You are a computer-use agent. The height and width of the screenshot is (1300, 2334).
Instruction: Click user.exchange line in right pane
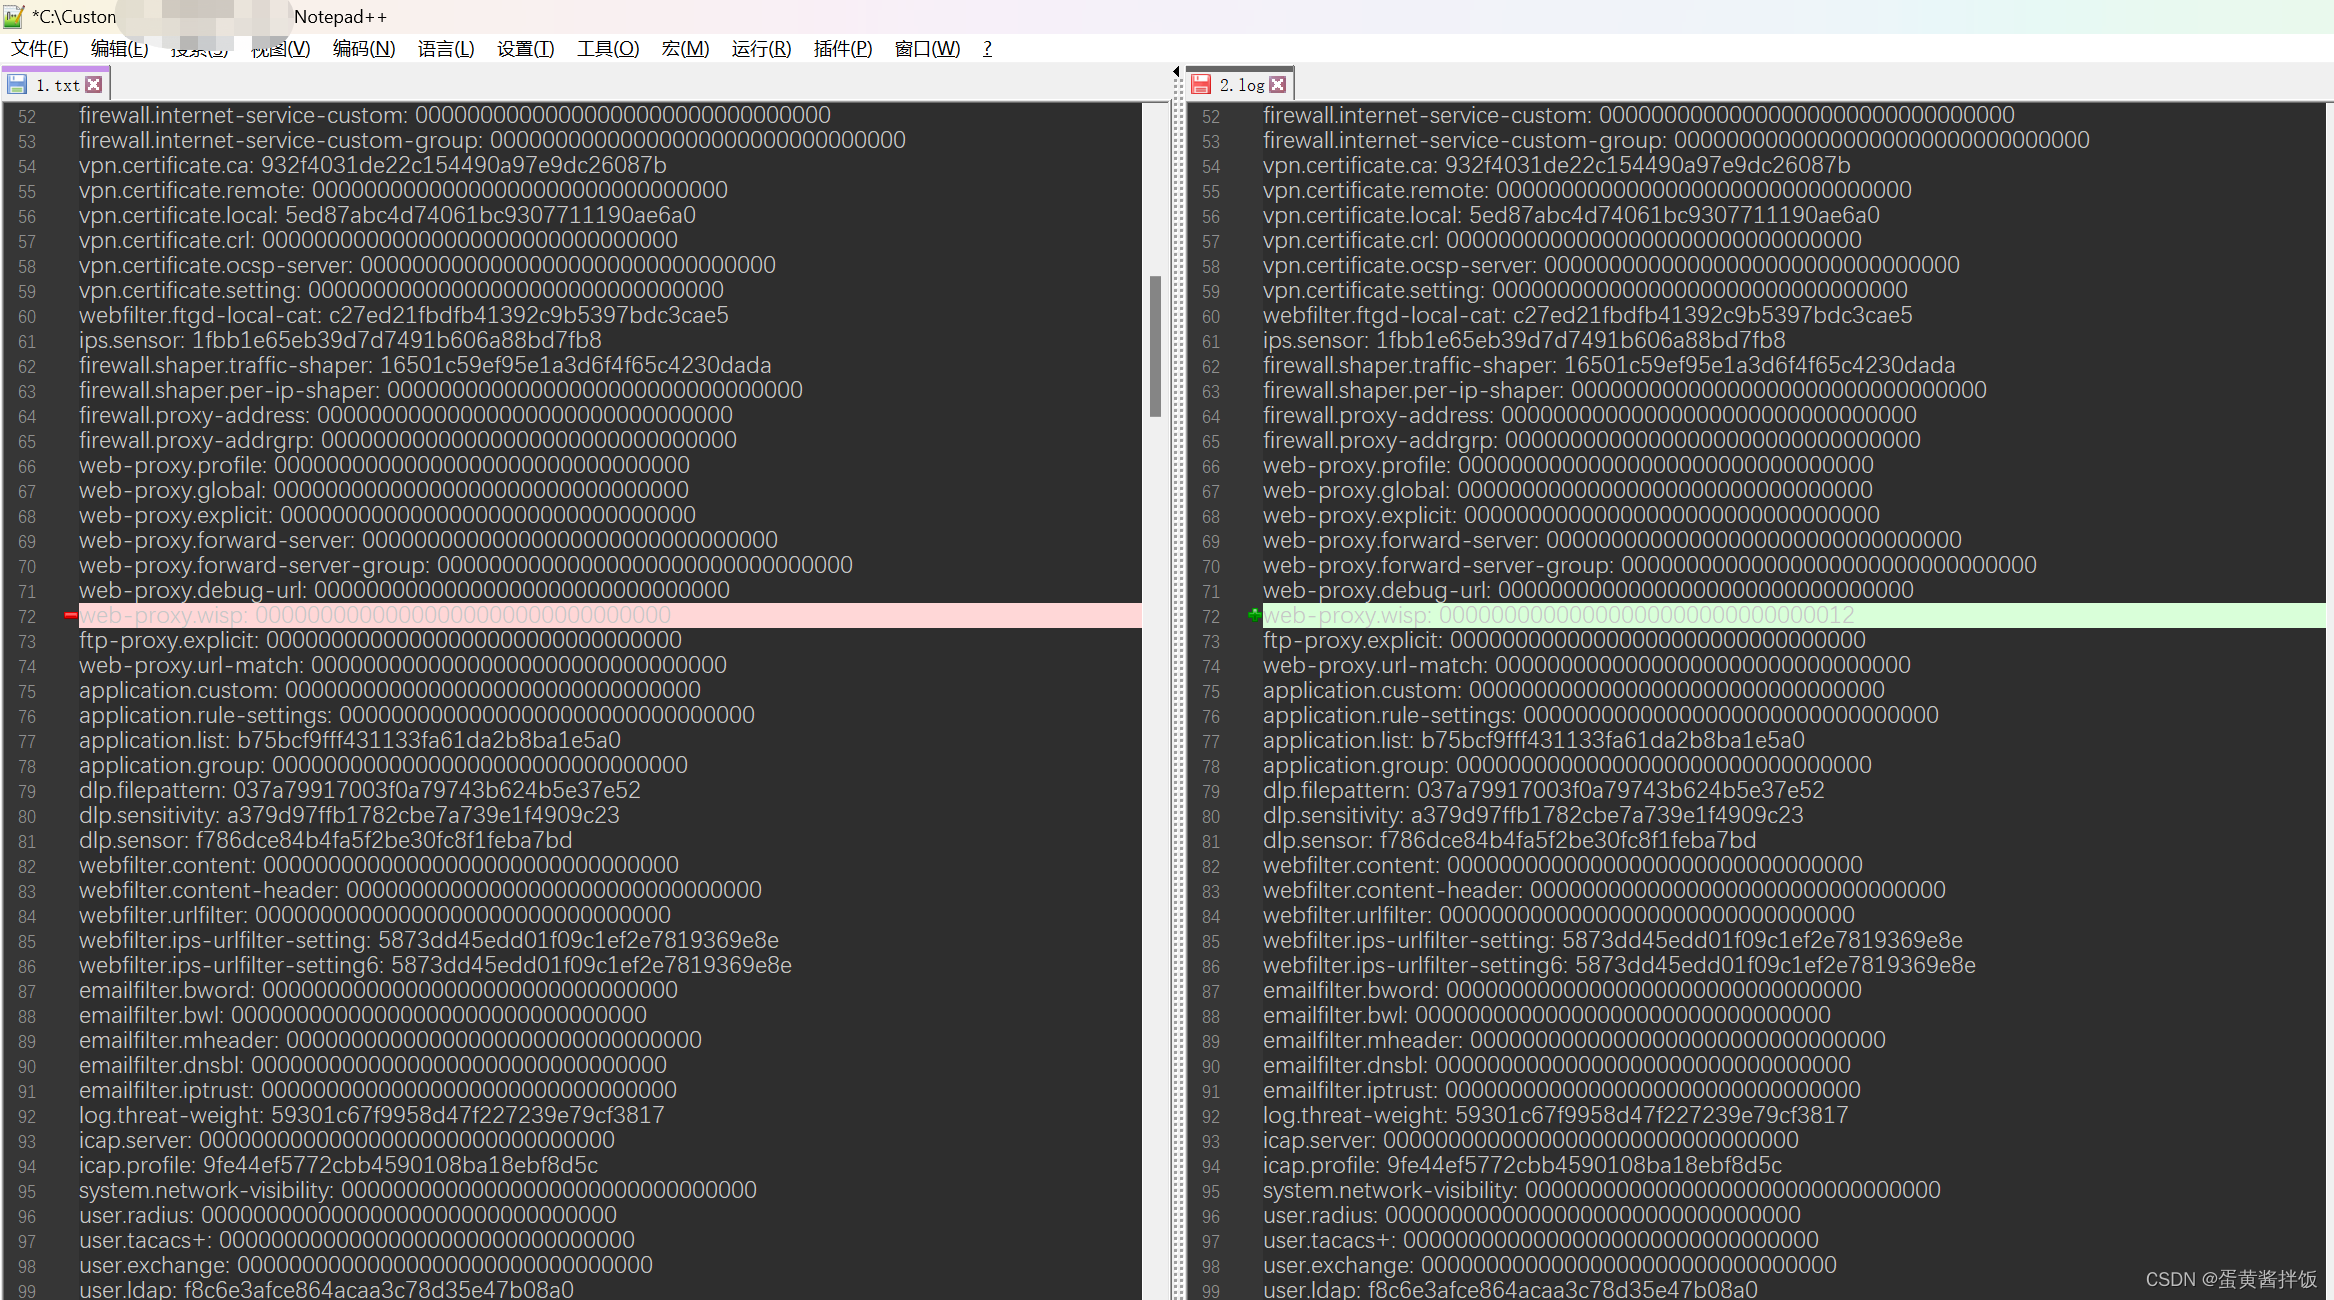(x=1550, y=1265)
